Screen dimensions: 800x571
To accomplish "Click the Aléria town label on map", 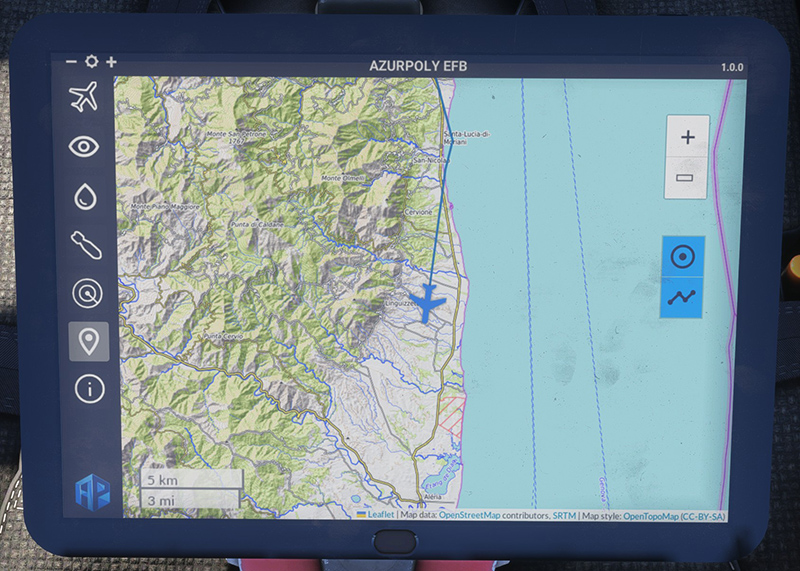I will pyautogui.click(x=432, y=496).
